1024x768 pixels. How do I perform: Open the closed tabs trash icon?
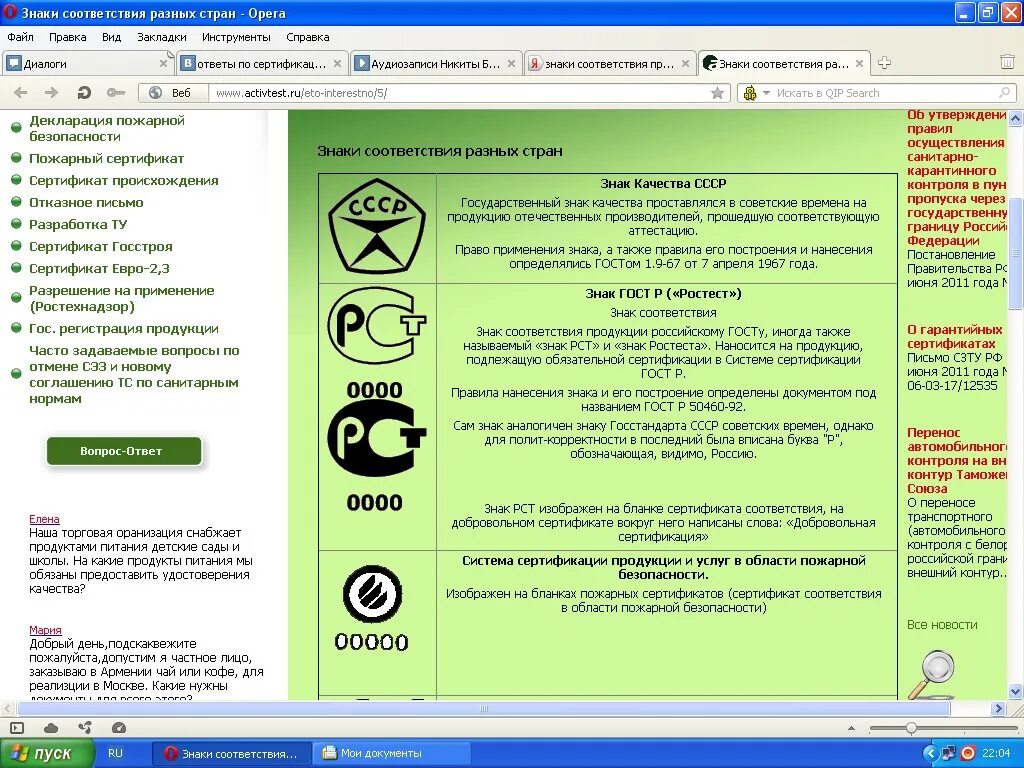[x=1007, y=62]
